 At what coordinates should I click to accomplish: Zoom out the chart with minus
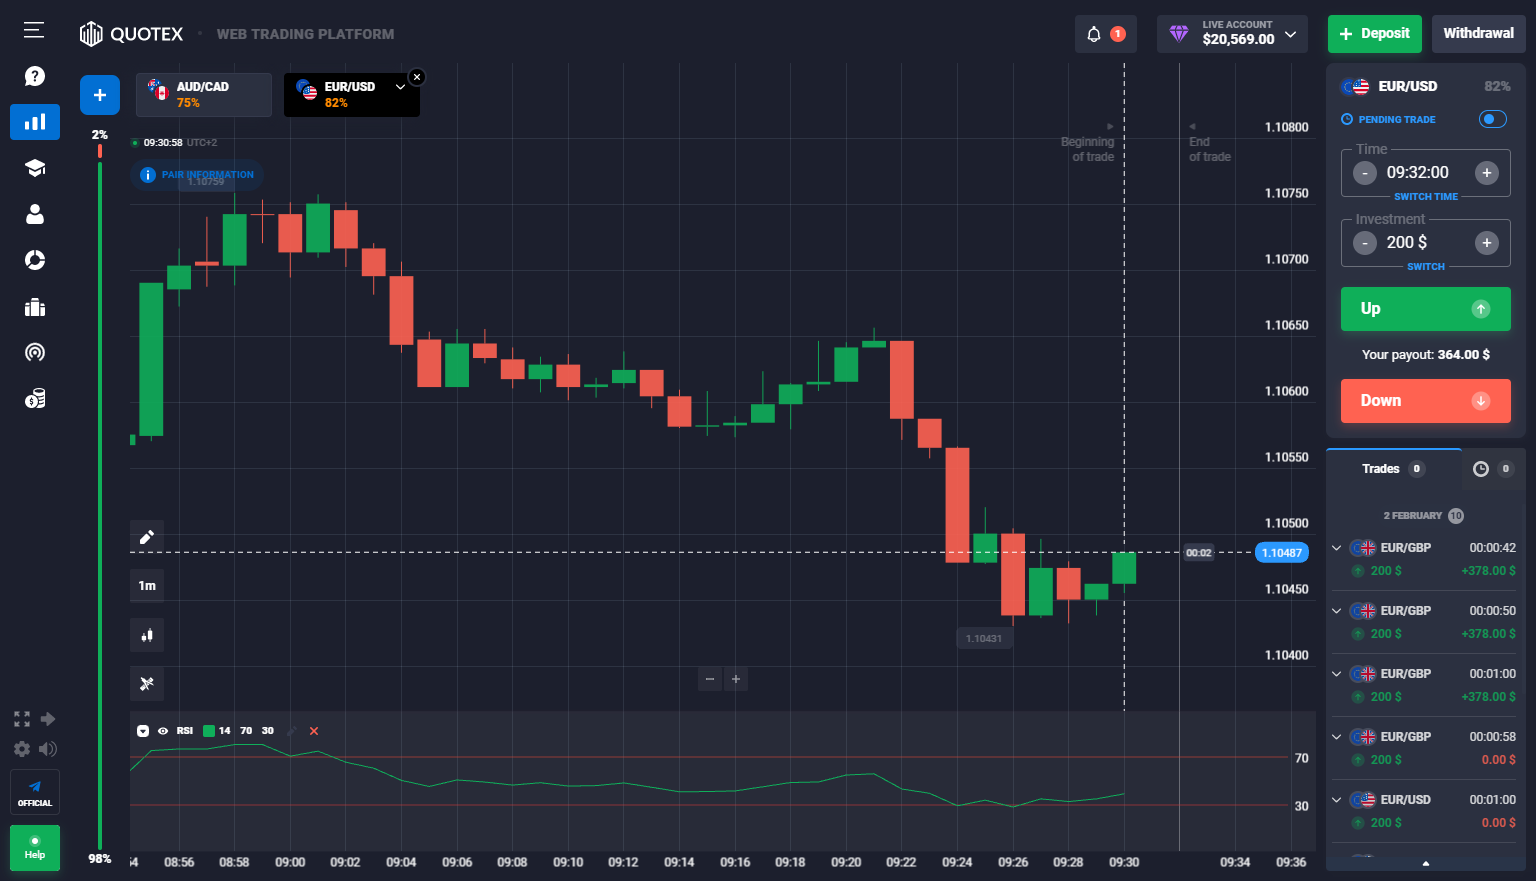point(710,679)
